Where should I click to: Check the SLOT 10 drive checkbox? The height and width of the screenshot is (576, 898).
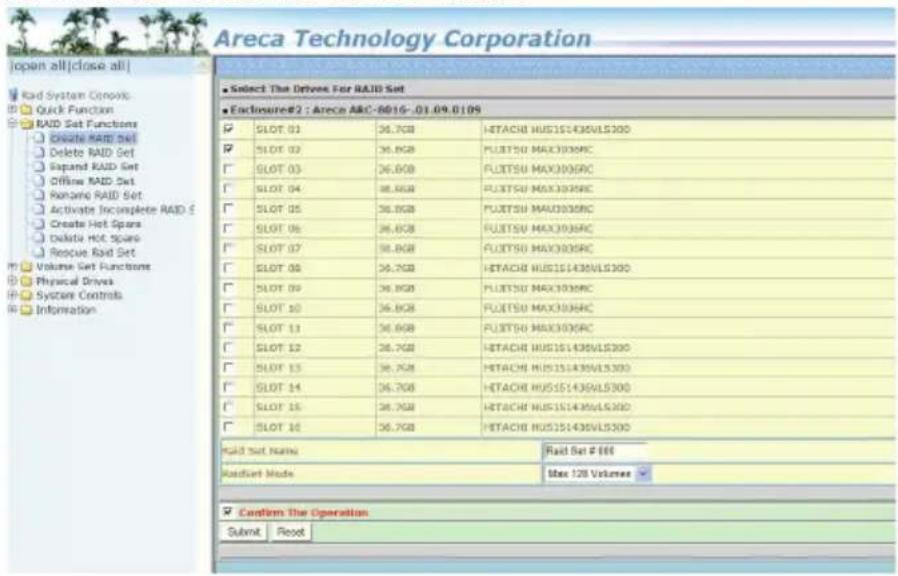pos(229,308)
